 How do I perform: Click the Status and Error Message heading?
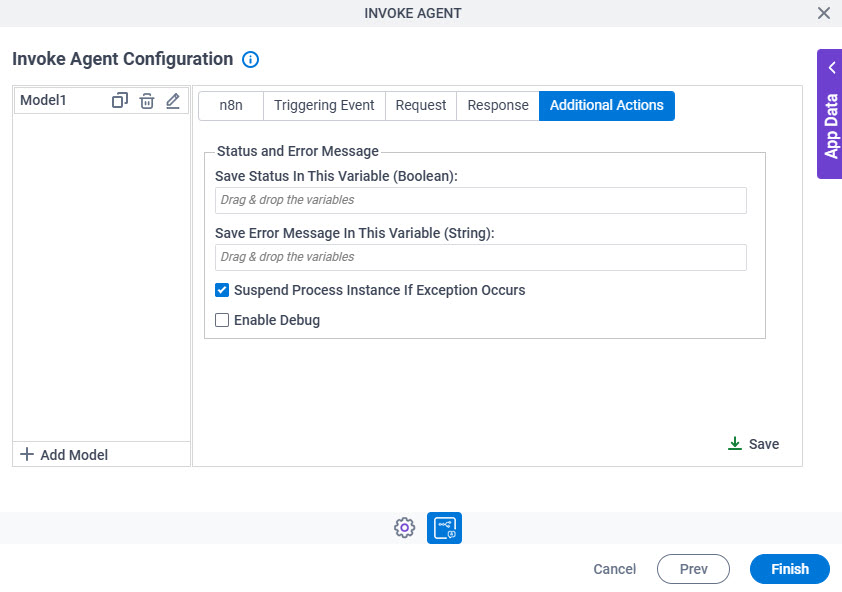[297, 151]
